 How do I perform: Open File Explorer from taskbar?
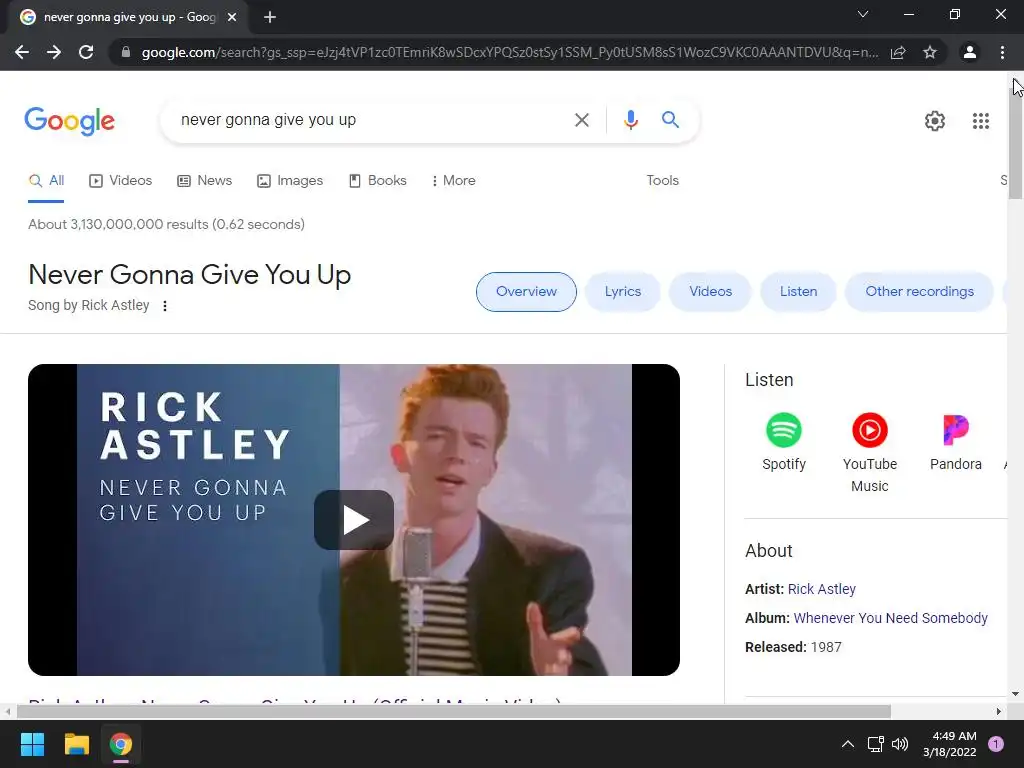tap(76, 744)
